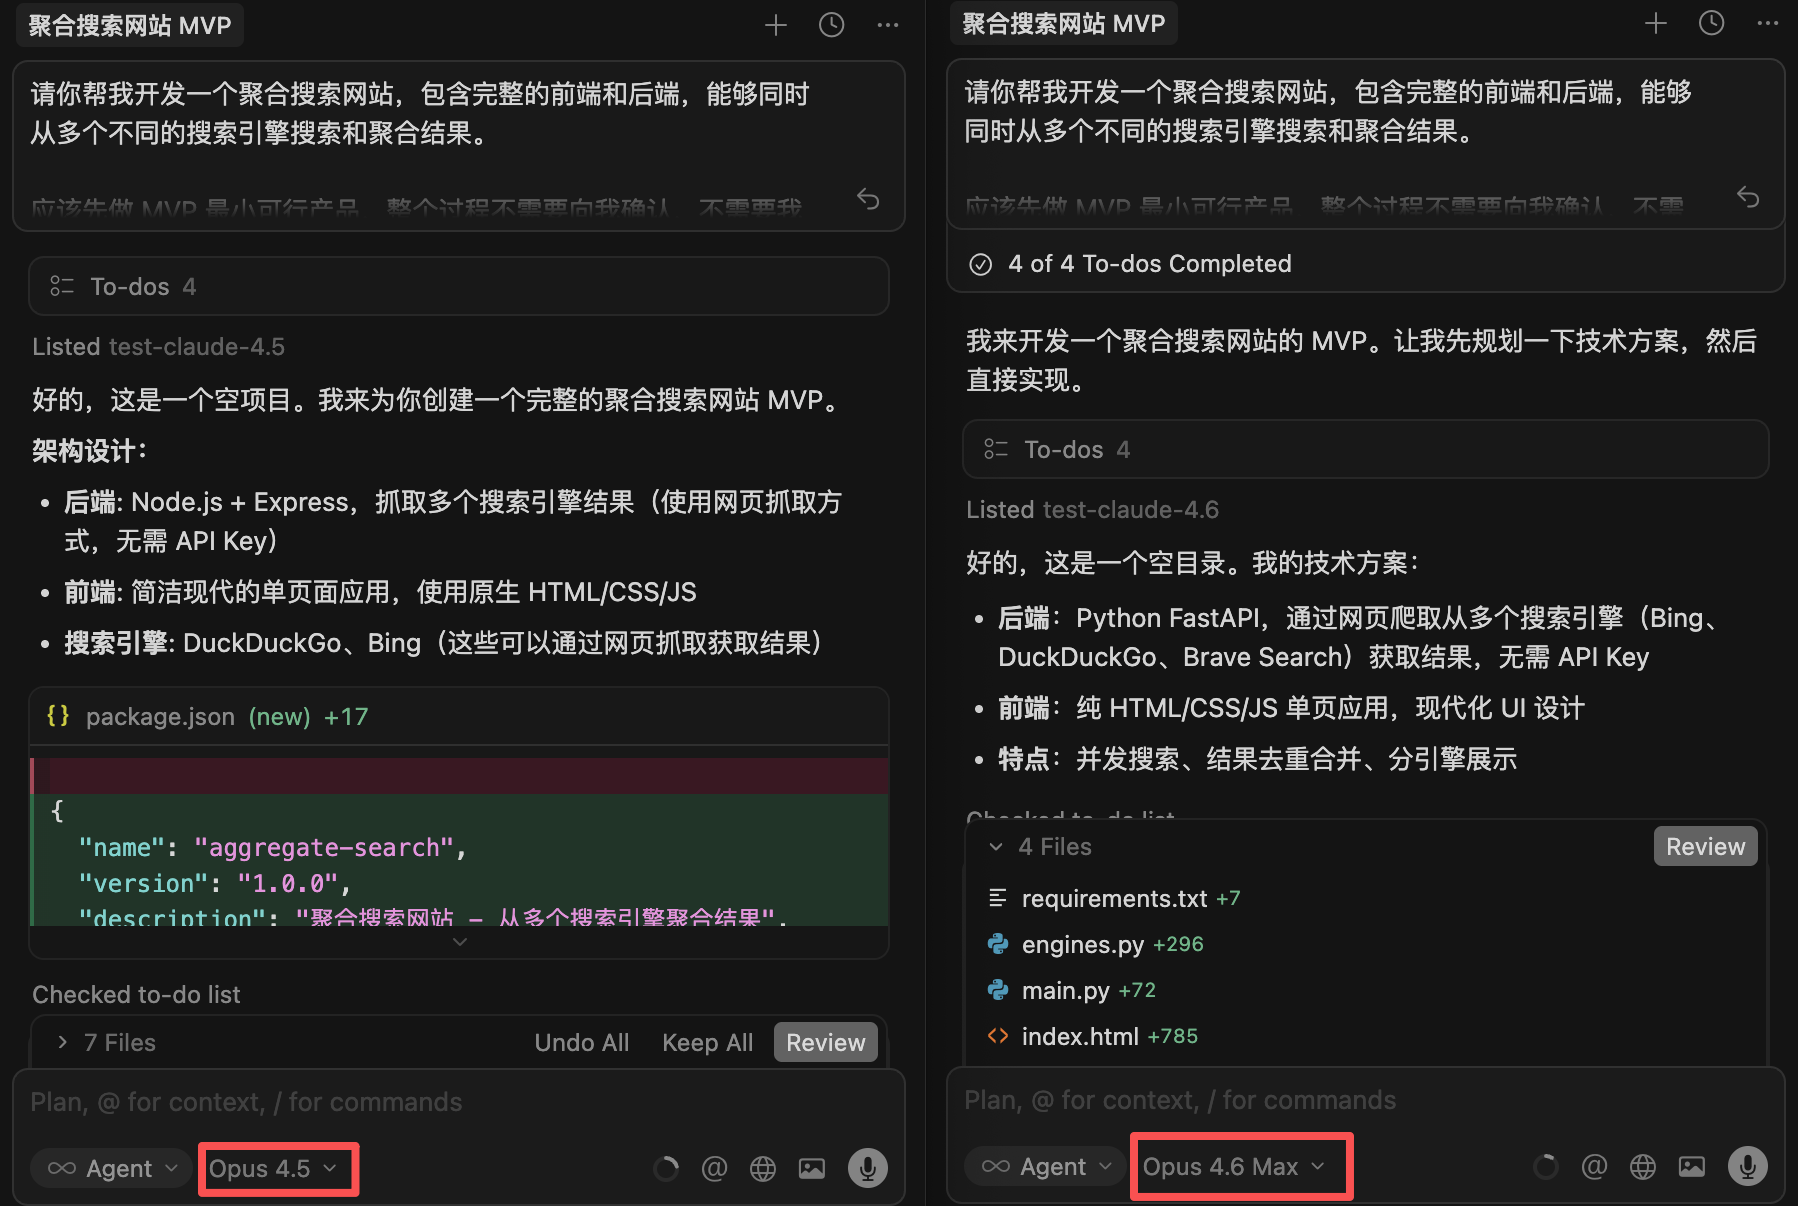Expand the package.json code preview chevron
The height and width of the screenshot is (1206, 1798).
click(x=460, y=942)
